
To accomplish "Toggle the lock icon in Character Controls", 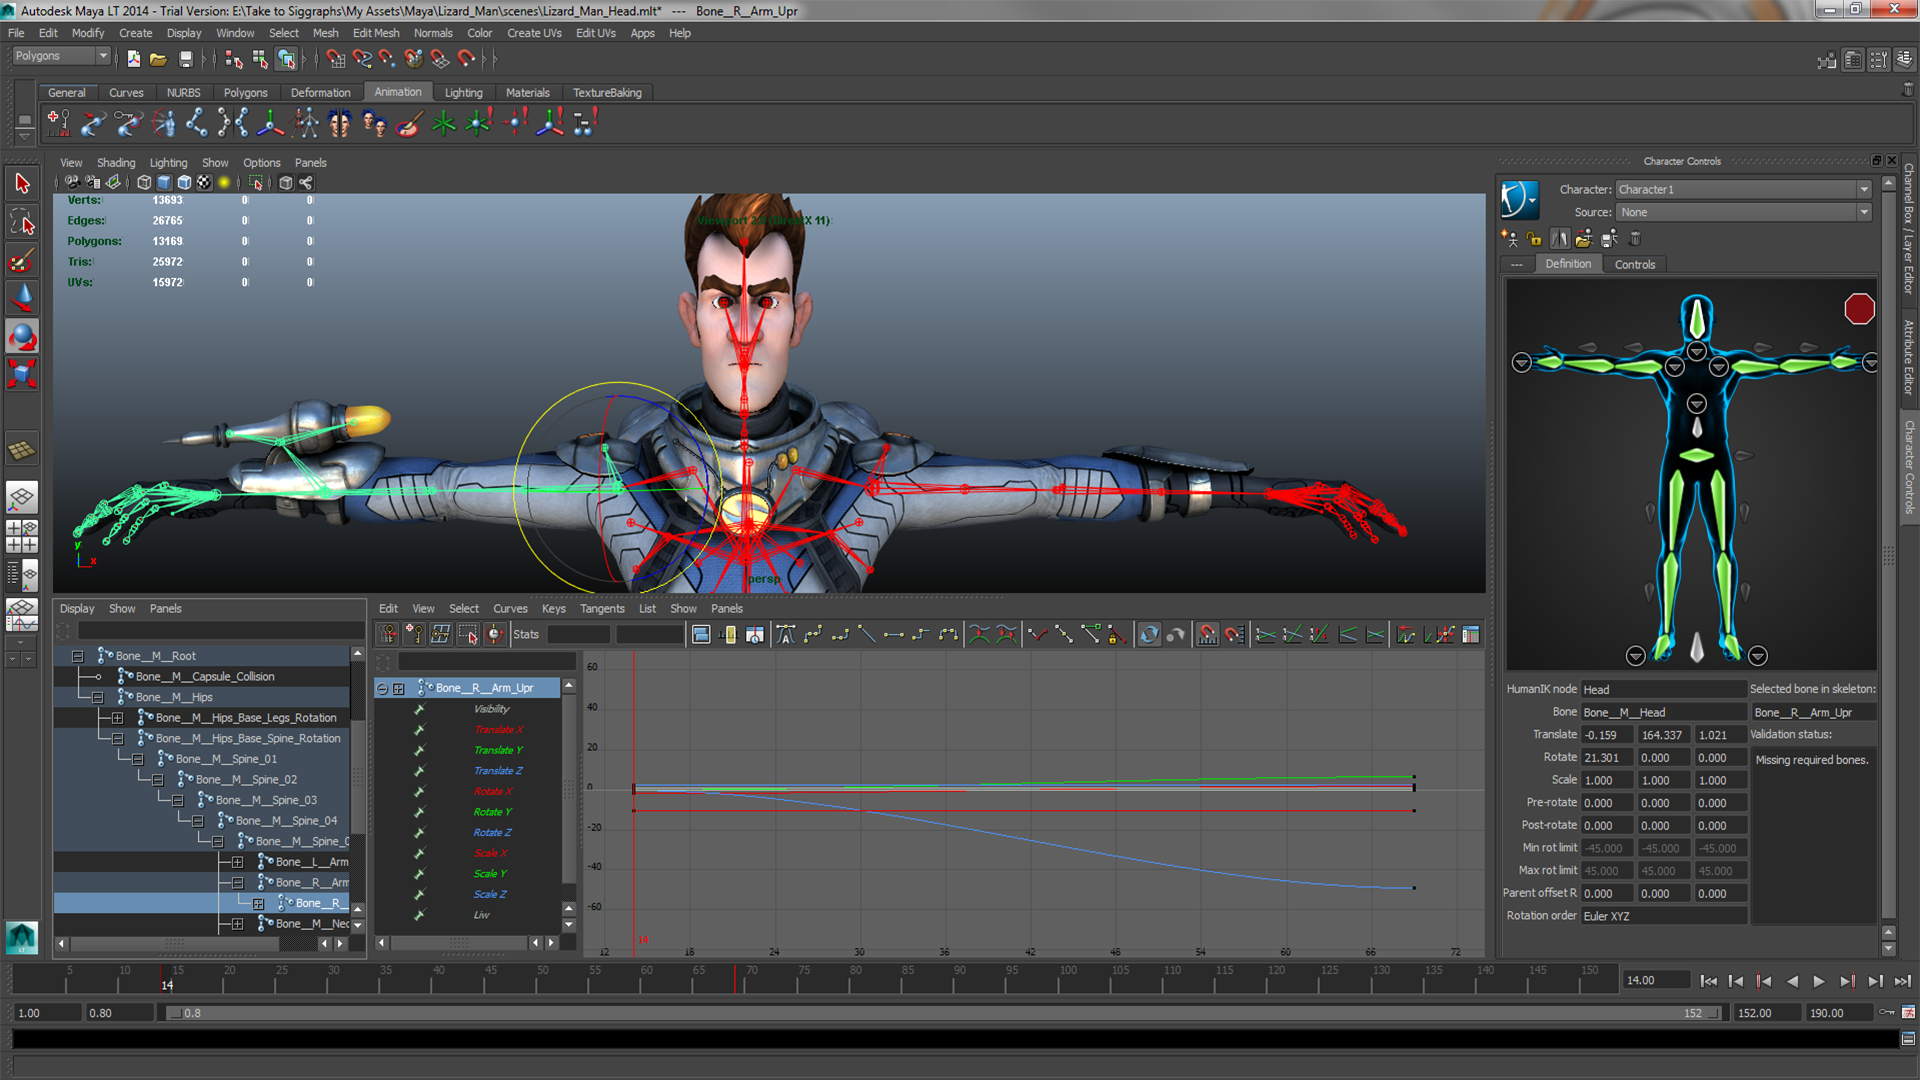I will (1535, 238).
